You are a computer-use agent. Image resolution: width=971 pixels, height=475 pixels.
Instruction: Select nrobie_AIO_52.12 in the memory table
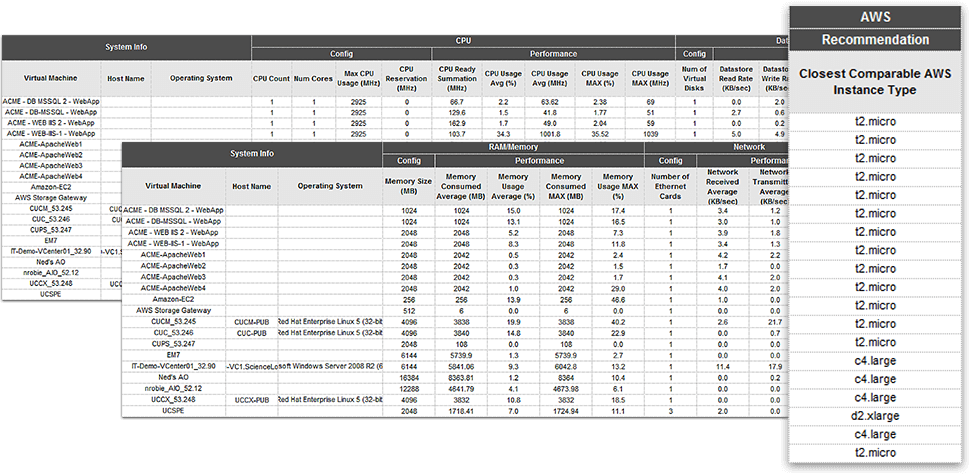click(173, 388)
